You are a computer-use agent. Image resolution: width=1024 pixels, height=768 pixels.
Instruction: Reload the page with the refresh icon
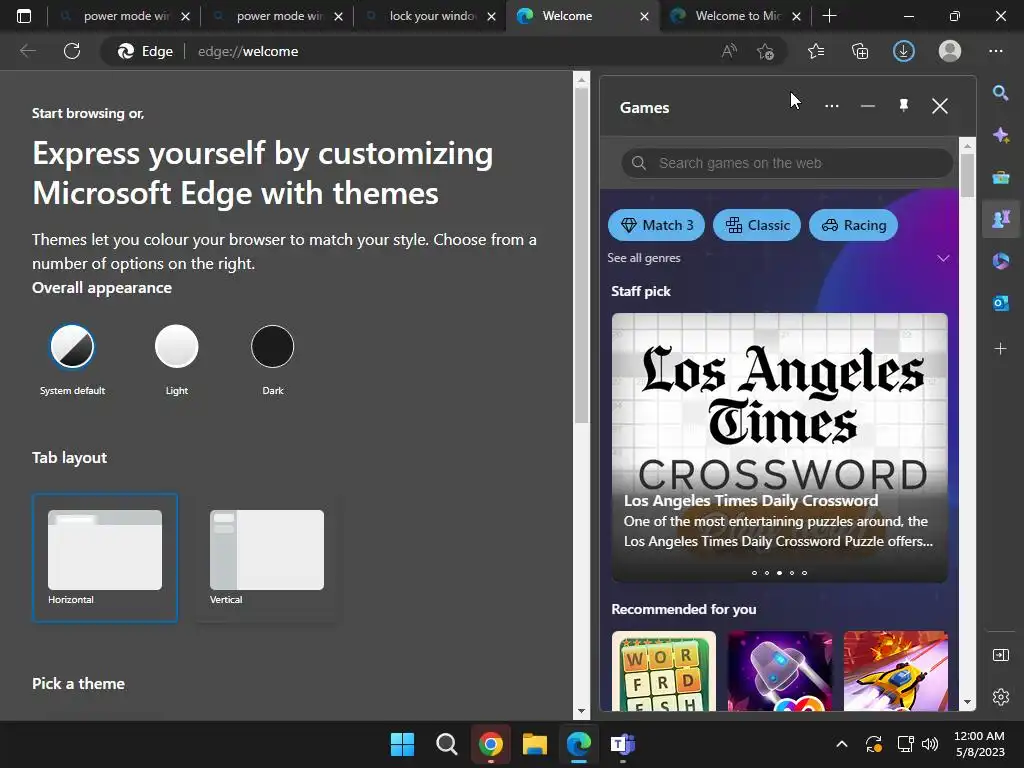(72, 51)
